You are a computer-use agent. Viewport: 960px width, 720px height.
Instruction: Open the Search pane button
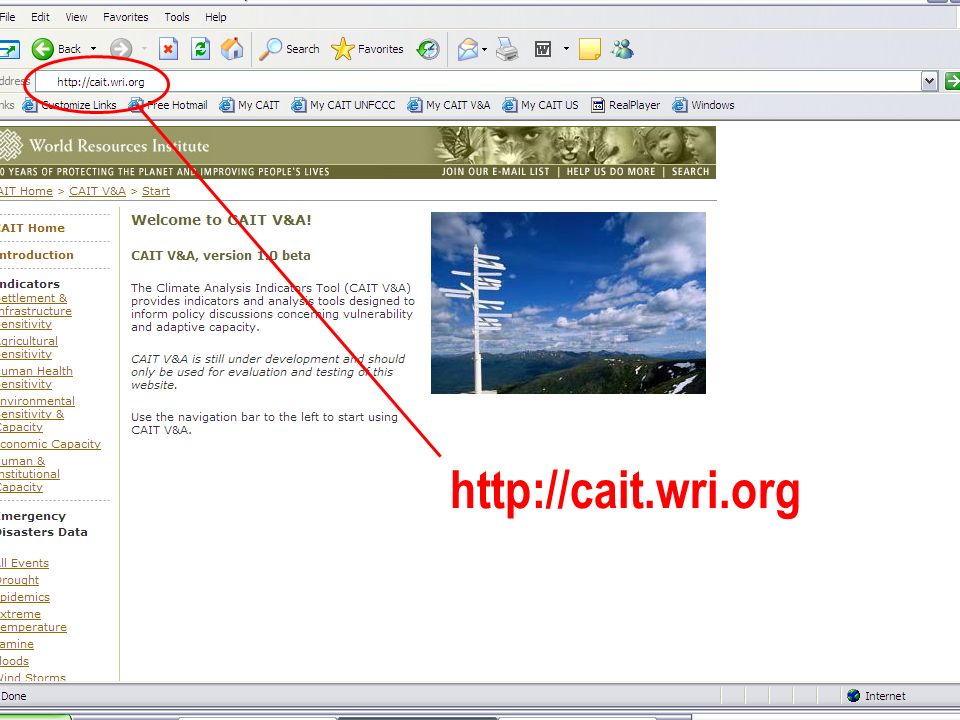tap(289, 49)
